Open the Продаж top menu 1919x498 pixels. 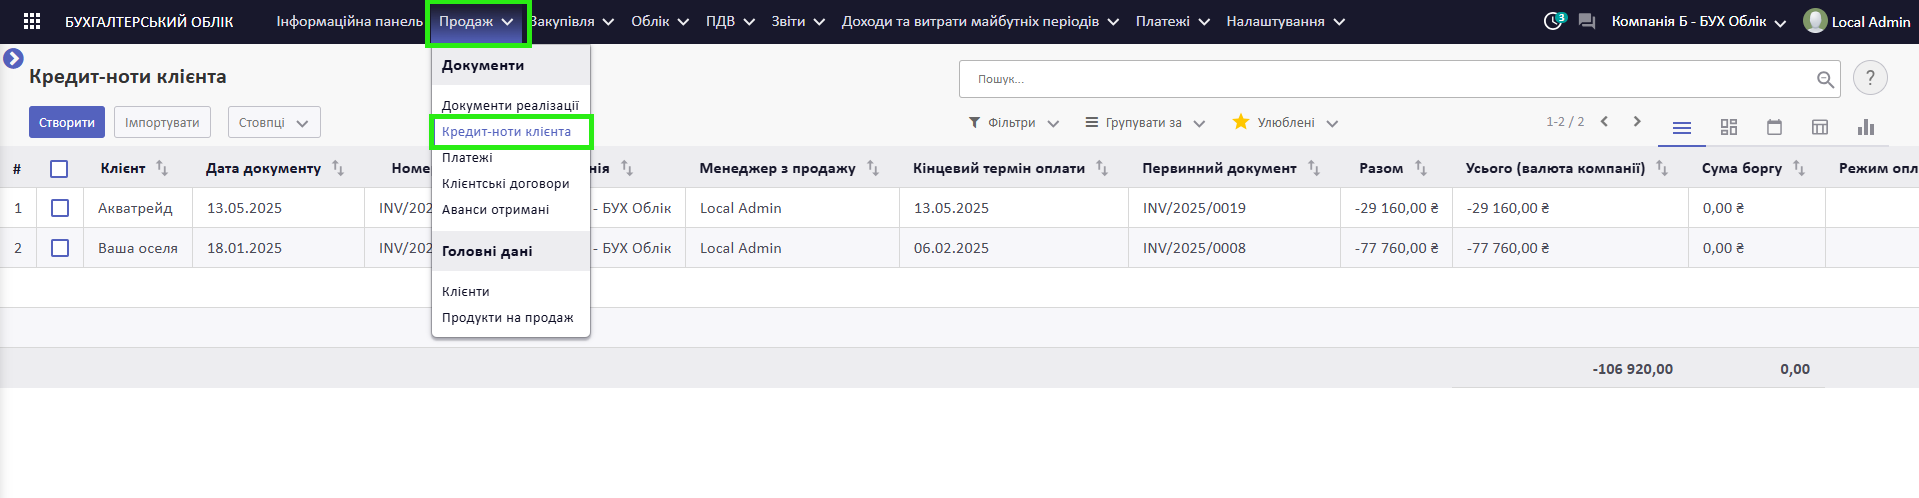point(476,21)
